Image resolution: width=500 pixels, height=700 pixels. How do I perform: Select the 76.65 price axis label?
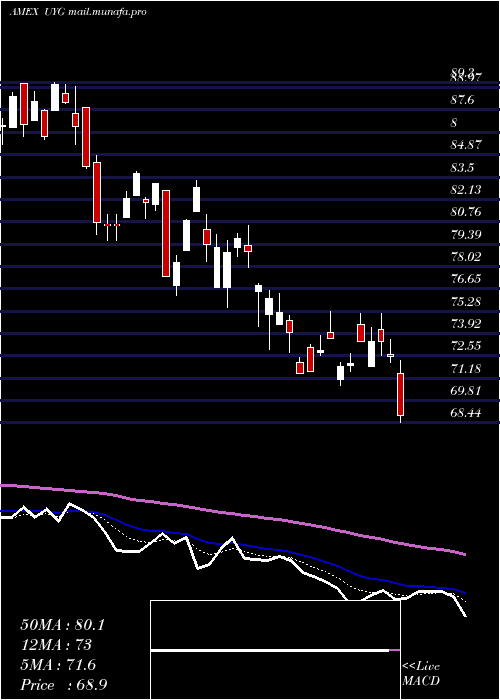pyautogui.click(x=465, y=279)
